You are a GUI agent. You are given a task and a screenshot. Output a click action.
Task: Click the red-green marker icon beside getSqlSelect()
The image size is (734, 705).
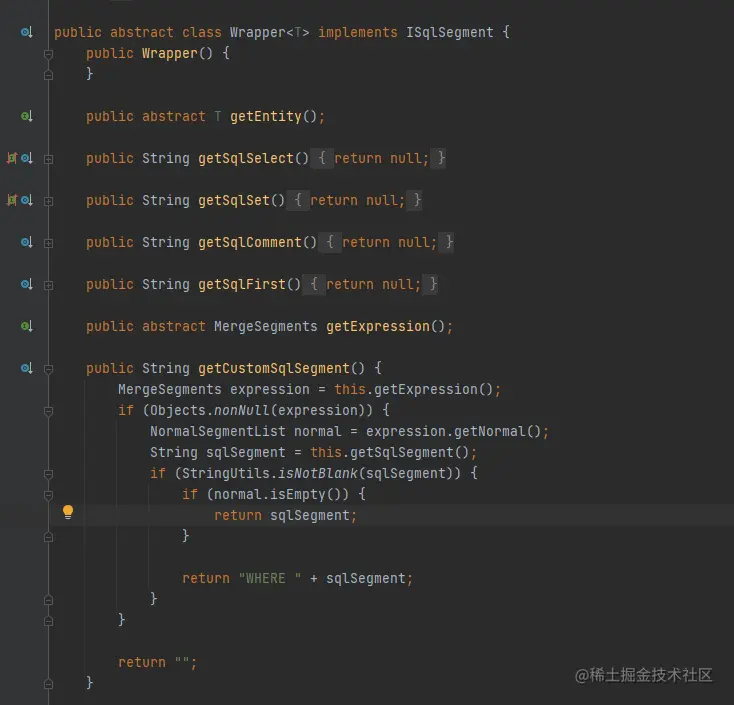tap(12, 158)
